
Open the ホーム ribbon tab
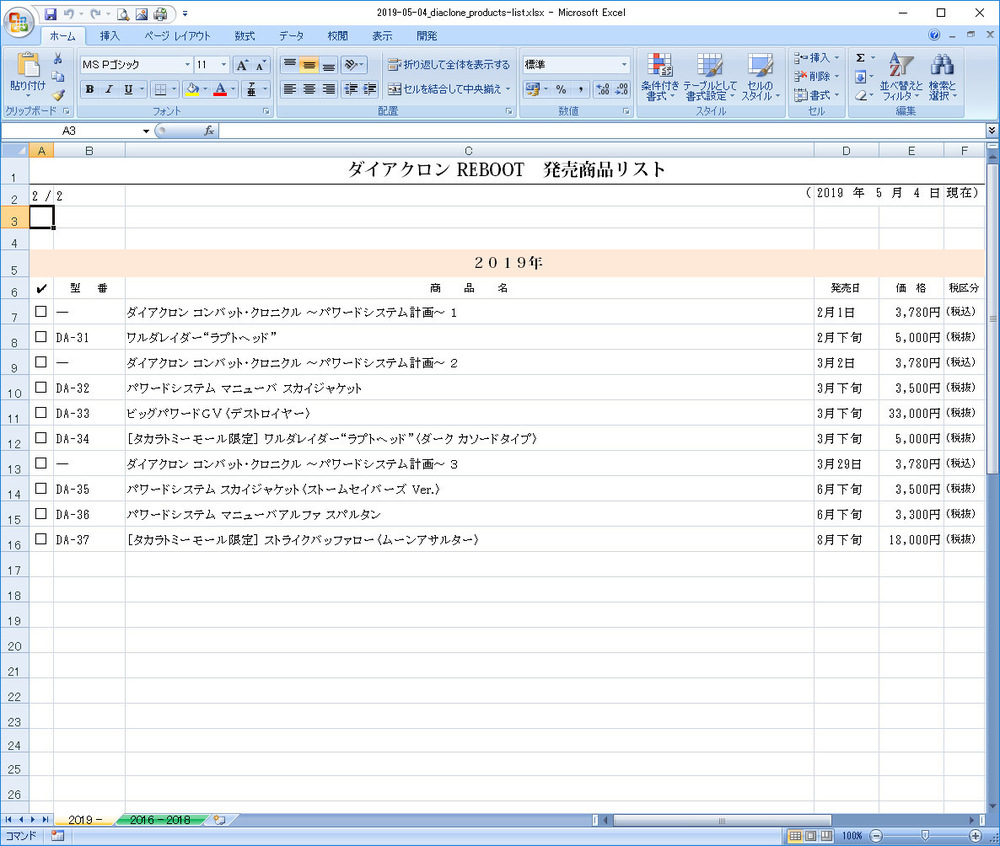tap(62, 36)
